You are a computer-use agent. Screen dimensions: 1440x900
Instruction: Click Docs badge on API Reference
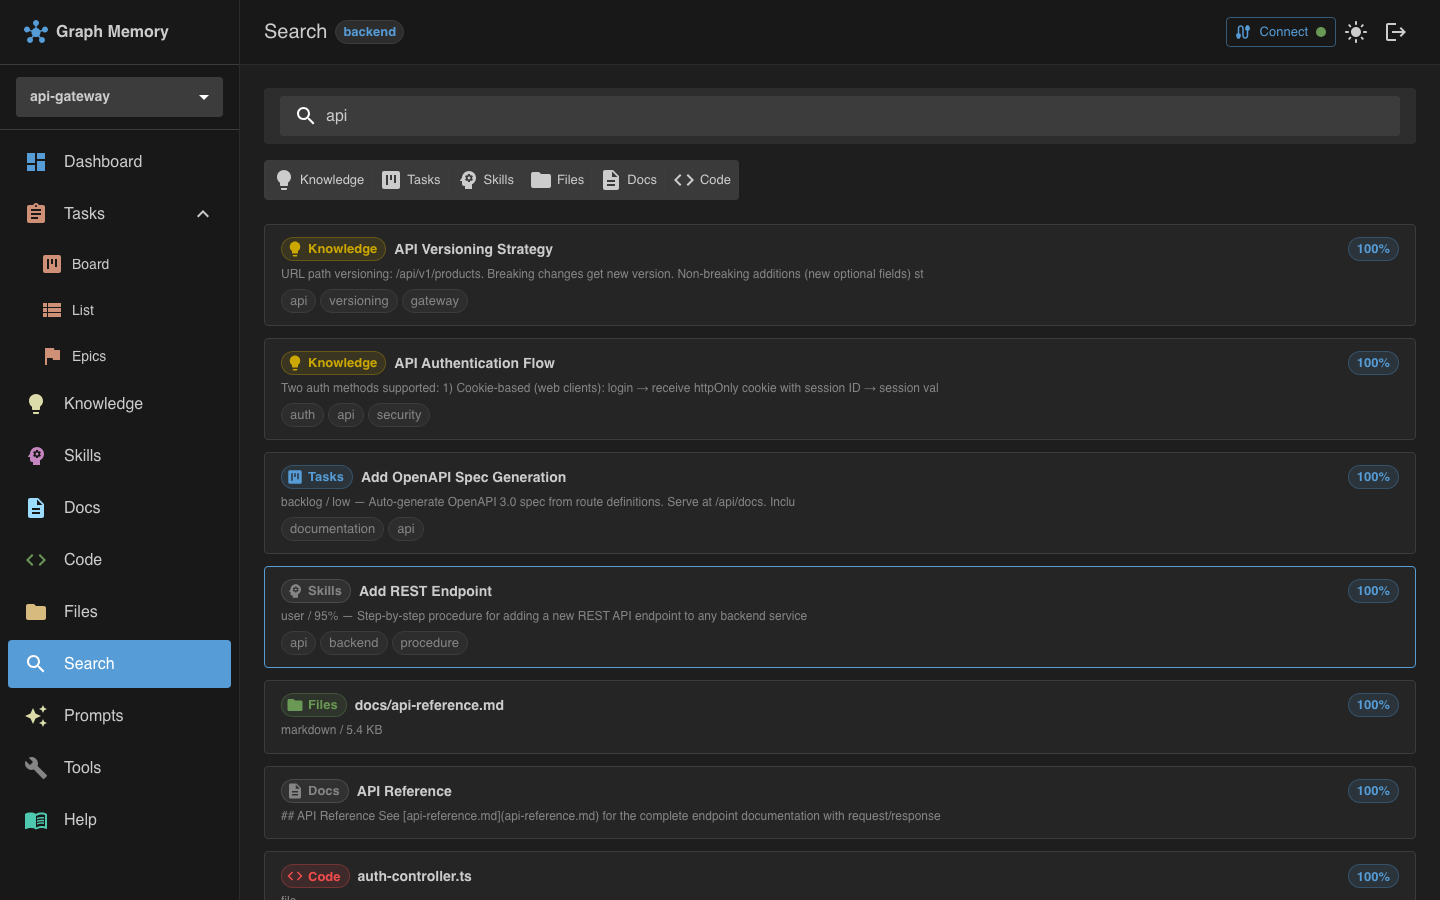(x=315, y=791)
